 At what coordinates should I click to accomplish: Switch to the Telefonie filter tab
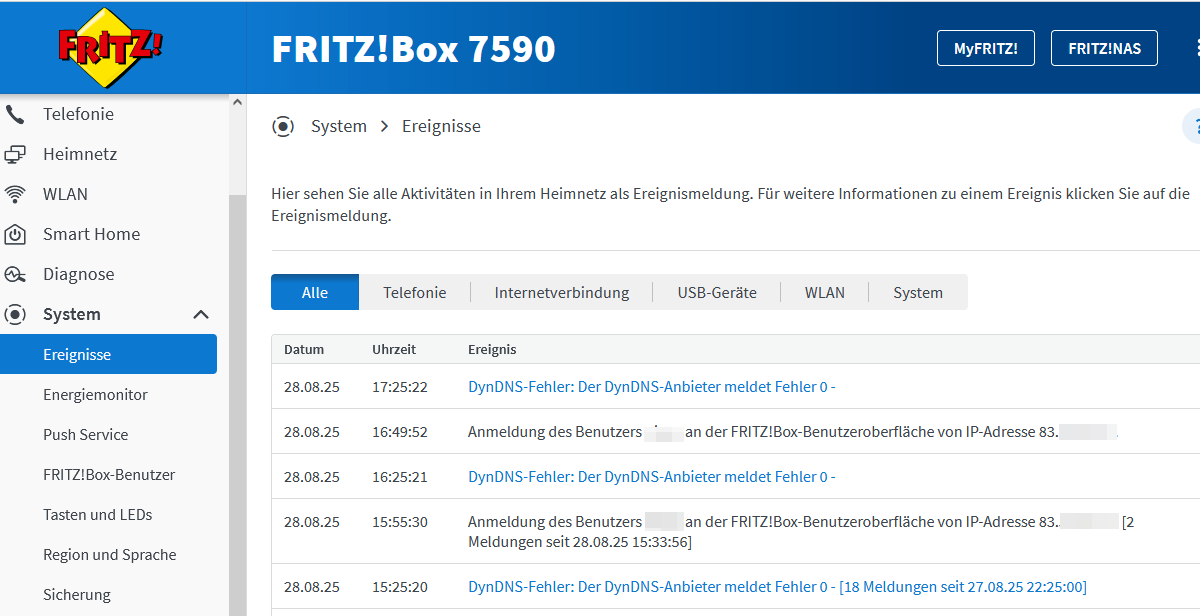point(414,293)
